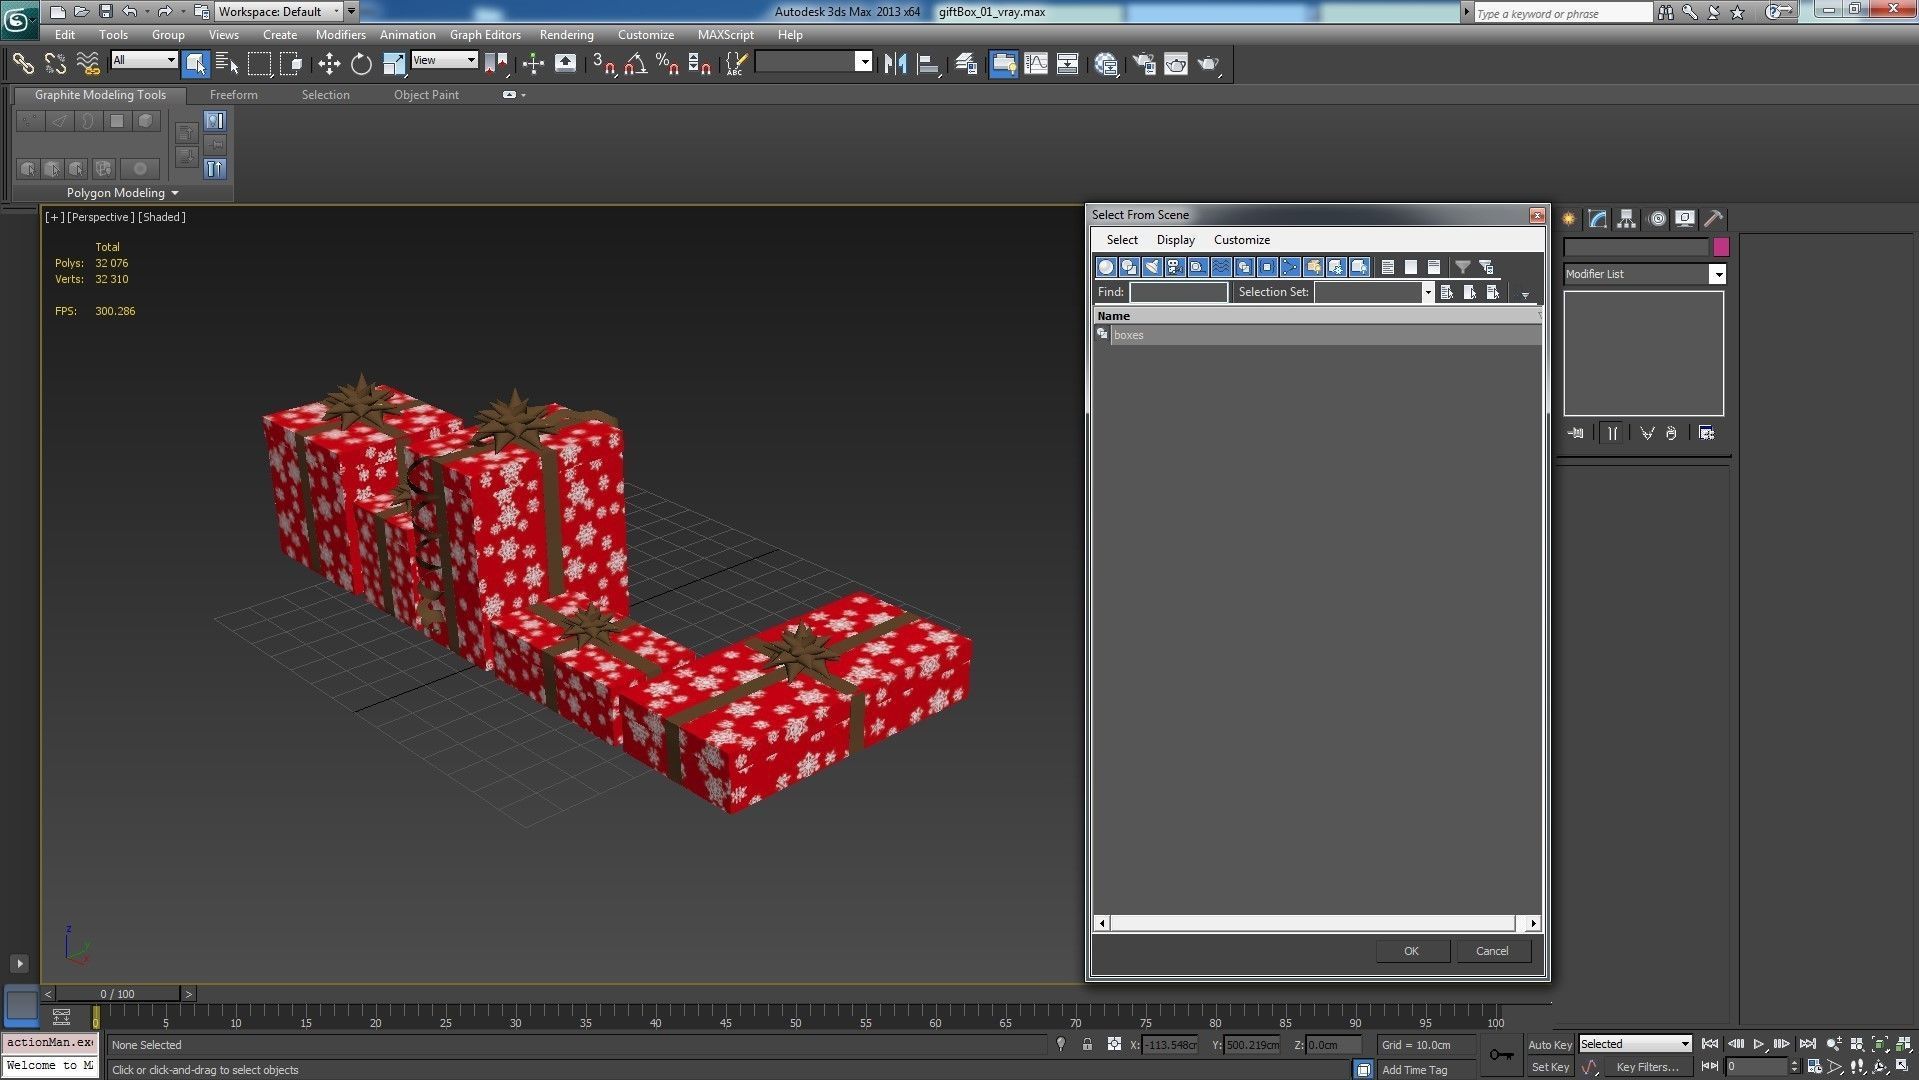Click Configure Modifier Sets under modifier stack

click(1706, 433)
